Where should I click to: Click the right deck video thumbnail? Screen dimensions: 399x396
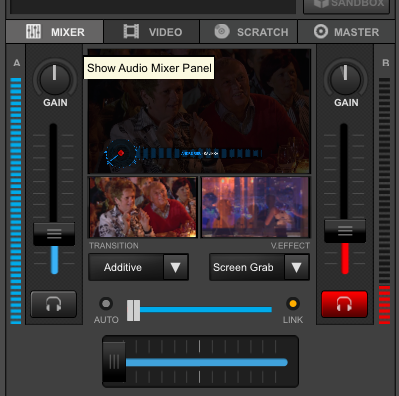[255, 207]
